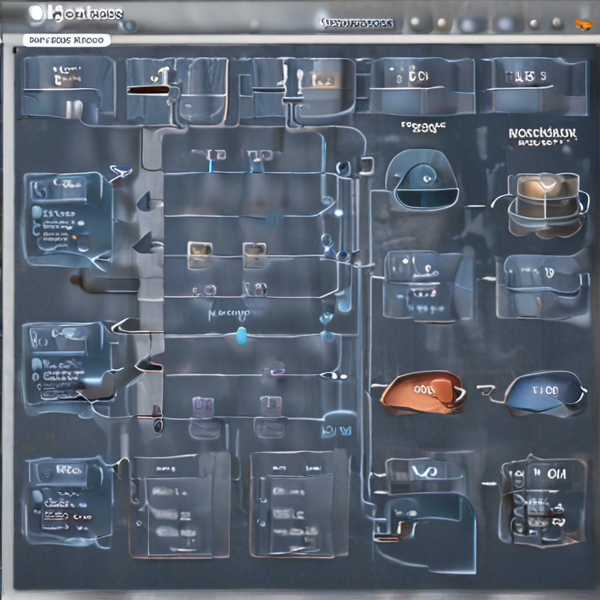The image size is (600, 600).
Task: Select the blue cap-shaped node on the right
Action: click(x=545, y=392)
